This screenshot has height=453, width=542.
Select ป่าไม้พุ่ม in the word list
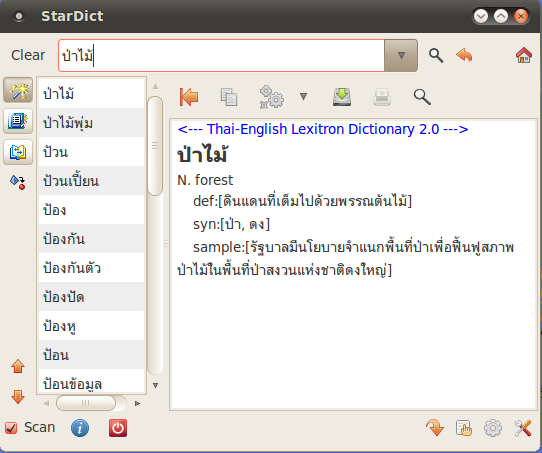(x=91, y=123)
